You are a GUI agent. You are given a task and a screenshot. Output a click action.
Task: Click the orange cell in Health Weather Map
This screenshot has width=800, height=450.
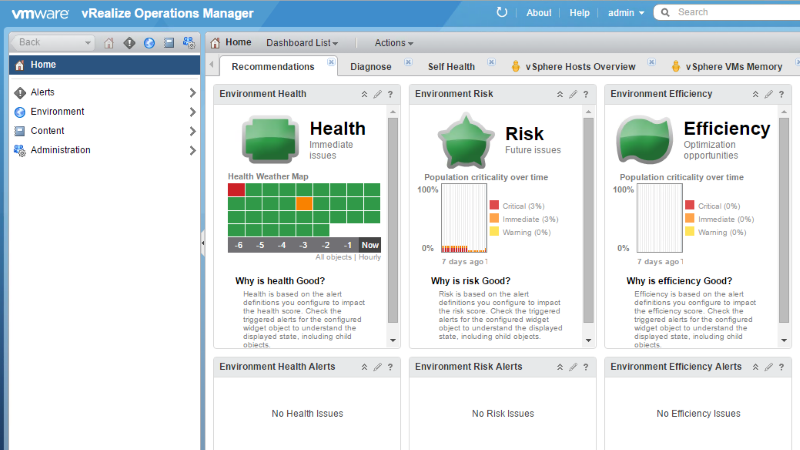[304, 204]
